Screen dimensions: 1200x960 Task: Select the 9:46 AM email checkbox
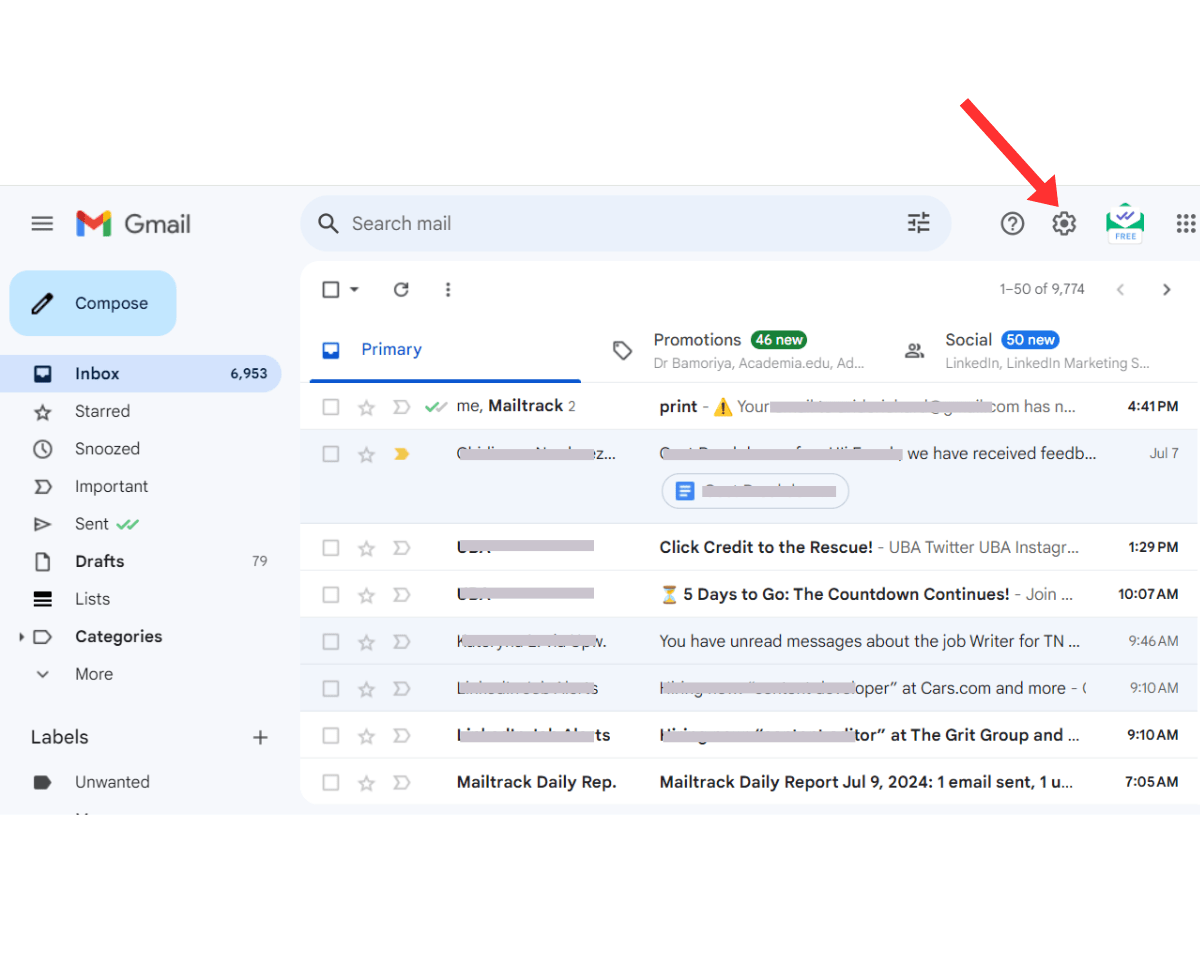pyautogui.click(x=331, y=642)
